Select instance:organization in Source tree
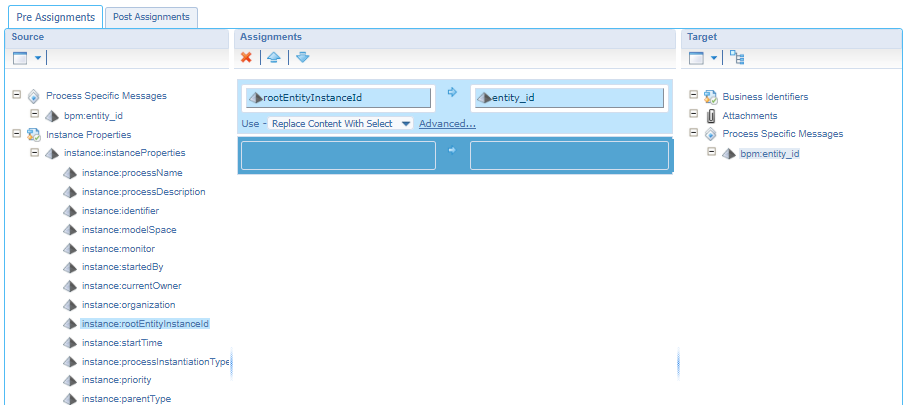This screenshot has width=905, height=405. 129,305
